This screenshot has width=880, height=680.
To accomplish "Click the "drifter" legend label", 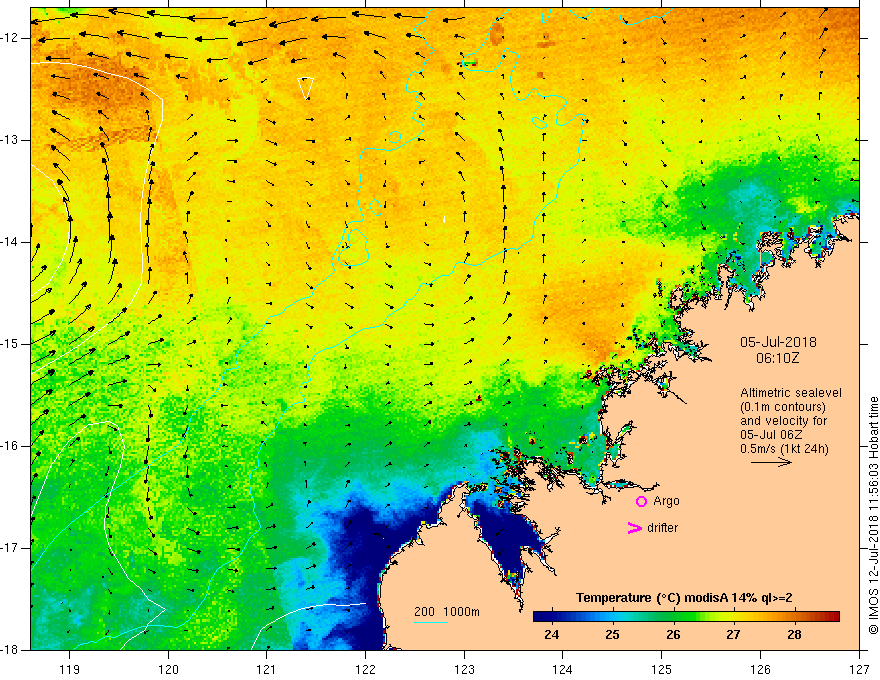I will pos(662,528).
